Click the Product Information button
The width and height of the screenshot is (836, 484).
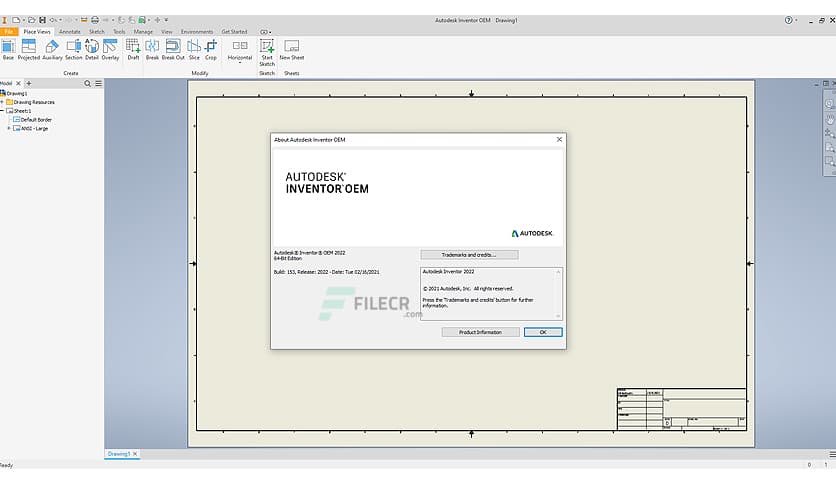point(480,332)
